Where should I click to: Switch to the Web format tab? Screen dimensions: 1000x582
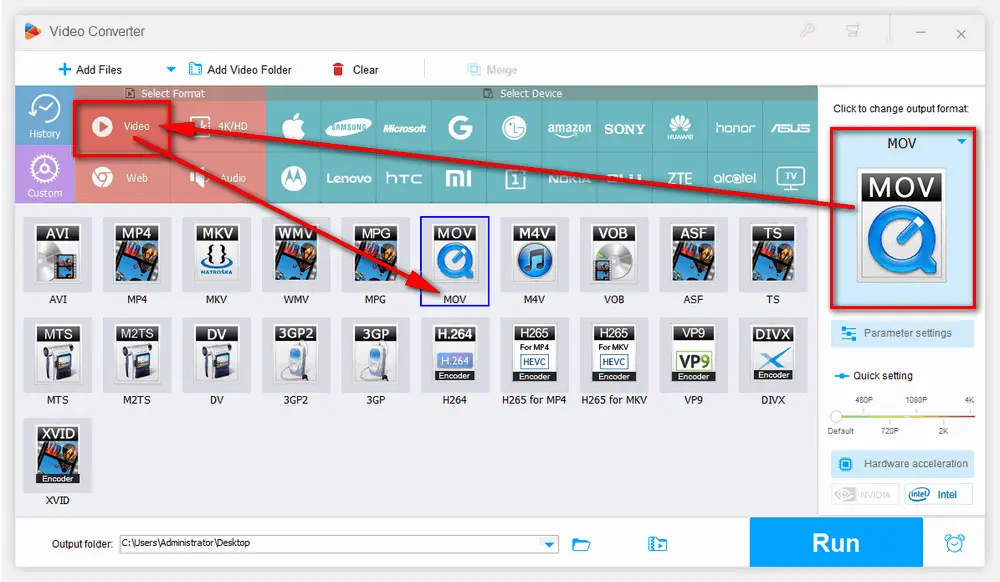coord(122,178)
